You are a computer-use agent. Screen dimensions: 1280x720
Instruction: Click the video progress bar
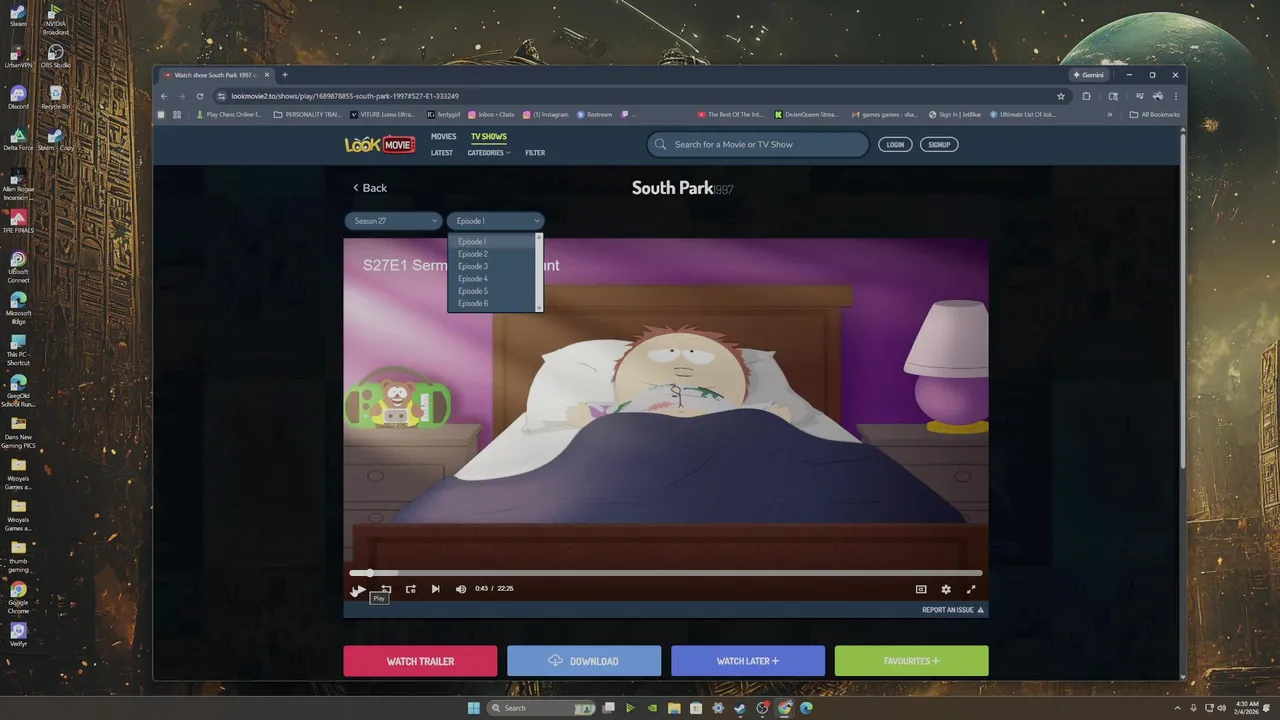[666, 573]
